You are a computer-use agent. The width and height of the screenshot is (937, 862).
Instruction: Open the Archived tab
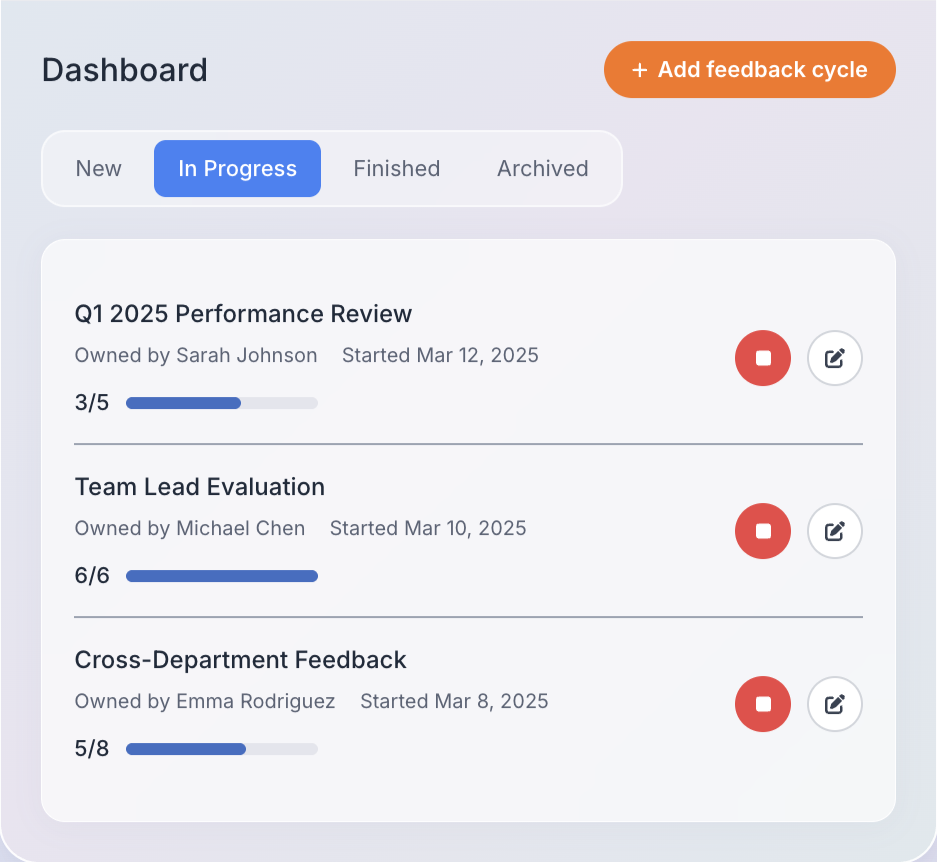point(542,168)
